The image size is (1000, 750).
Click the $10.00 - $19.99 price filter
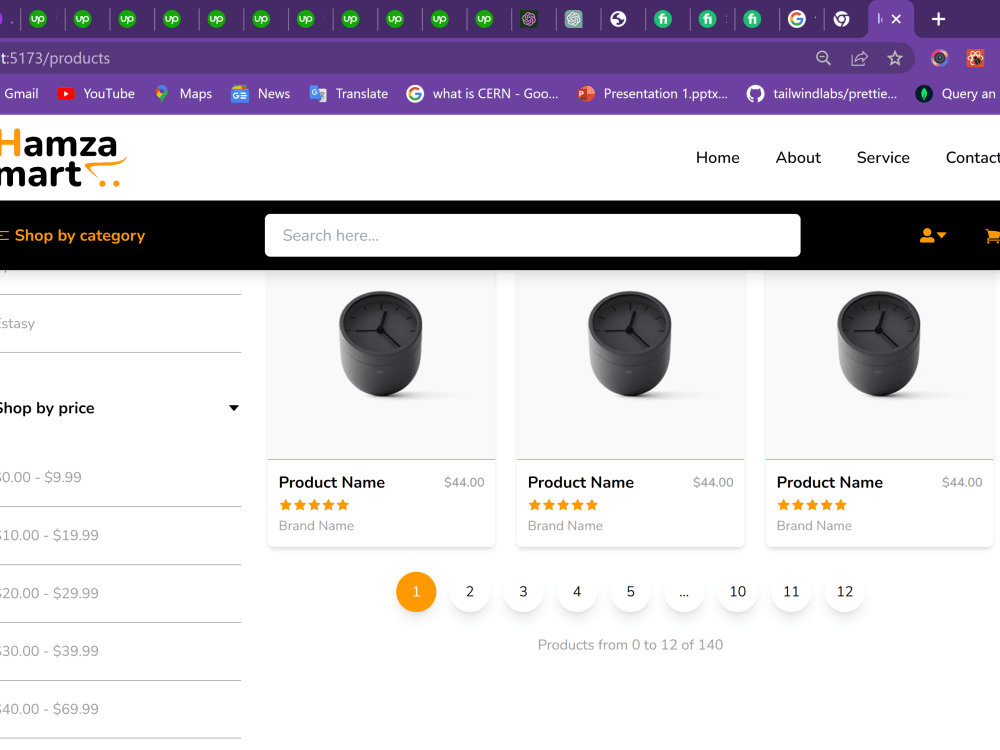[x=48, y=535]
